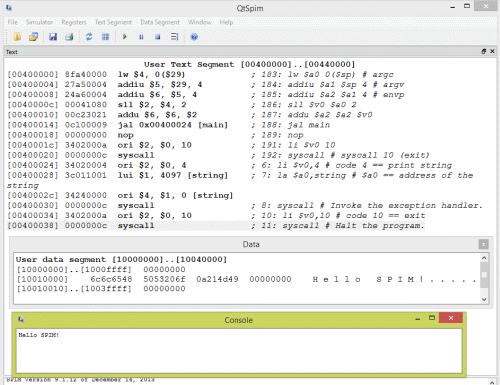500x385 pixels.
Task: Click comment 'code 4 == print string'
Action: coord(393,165)
